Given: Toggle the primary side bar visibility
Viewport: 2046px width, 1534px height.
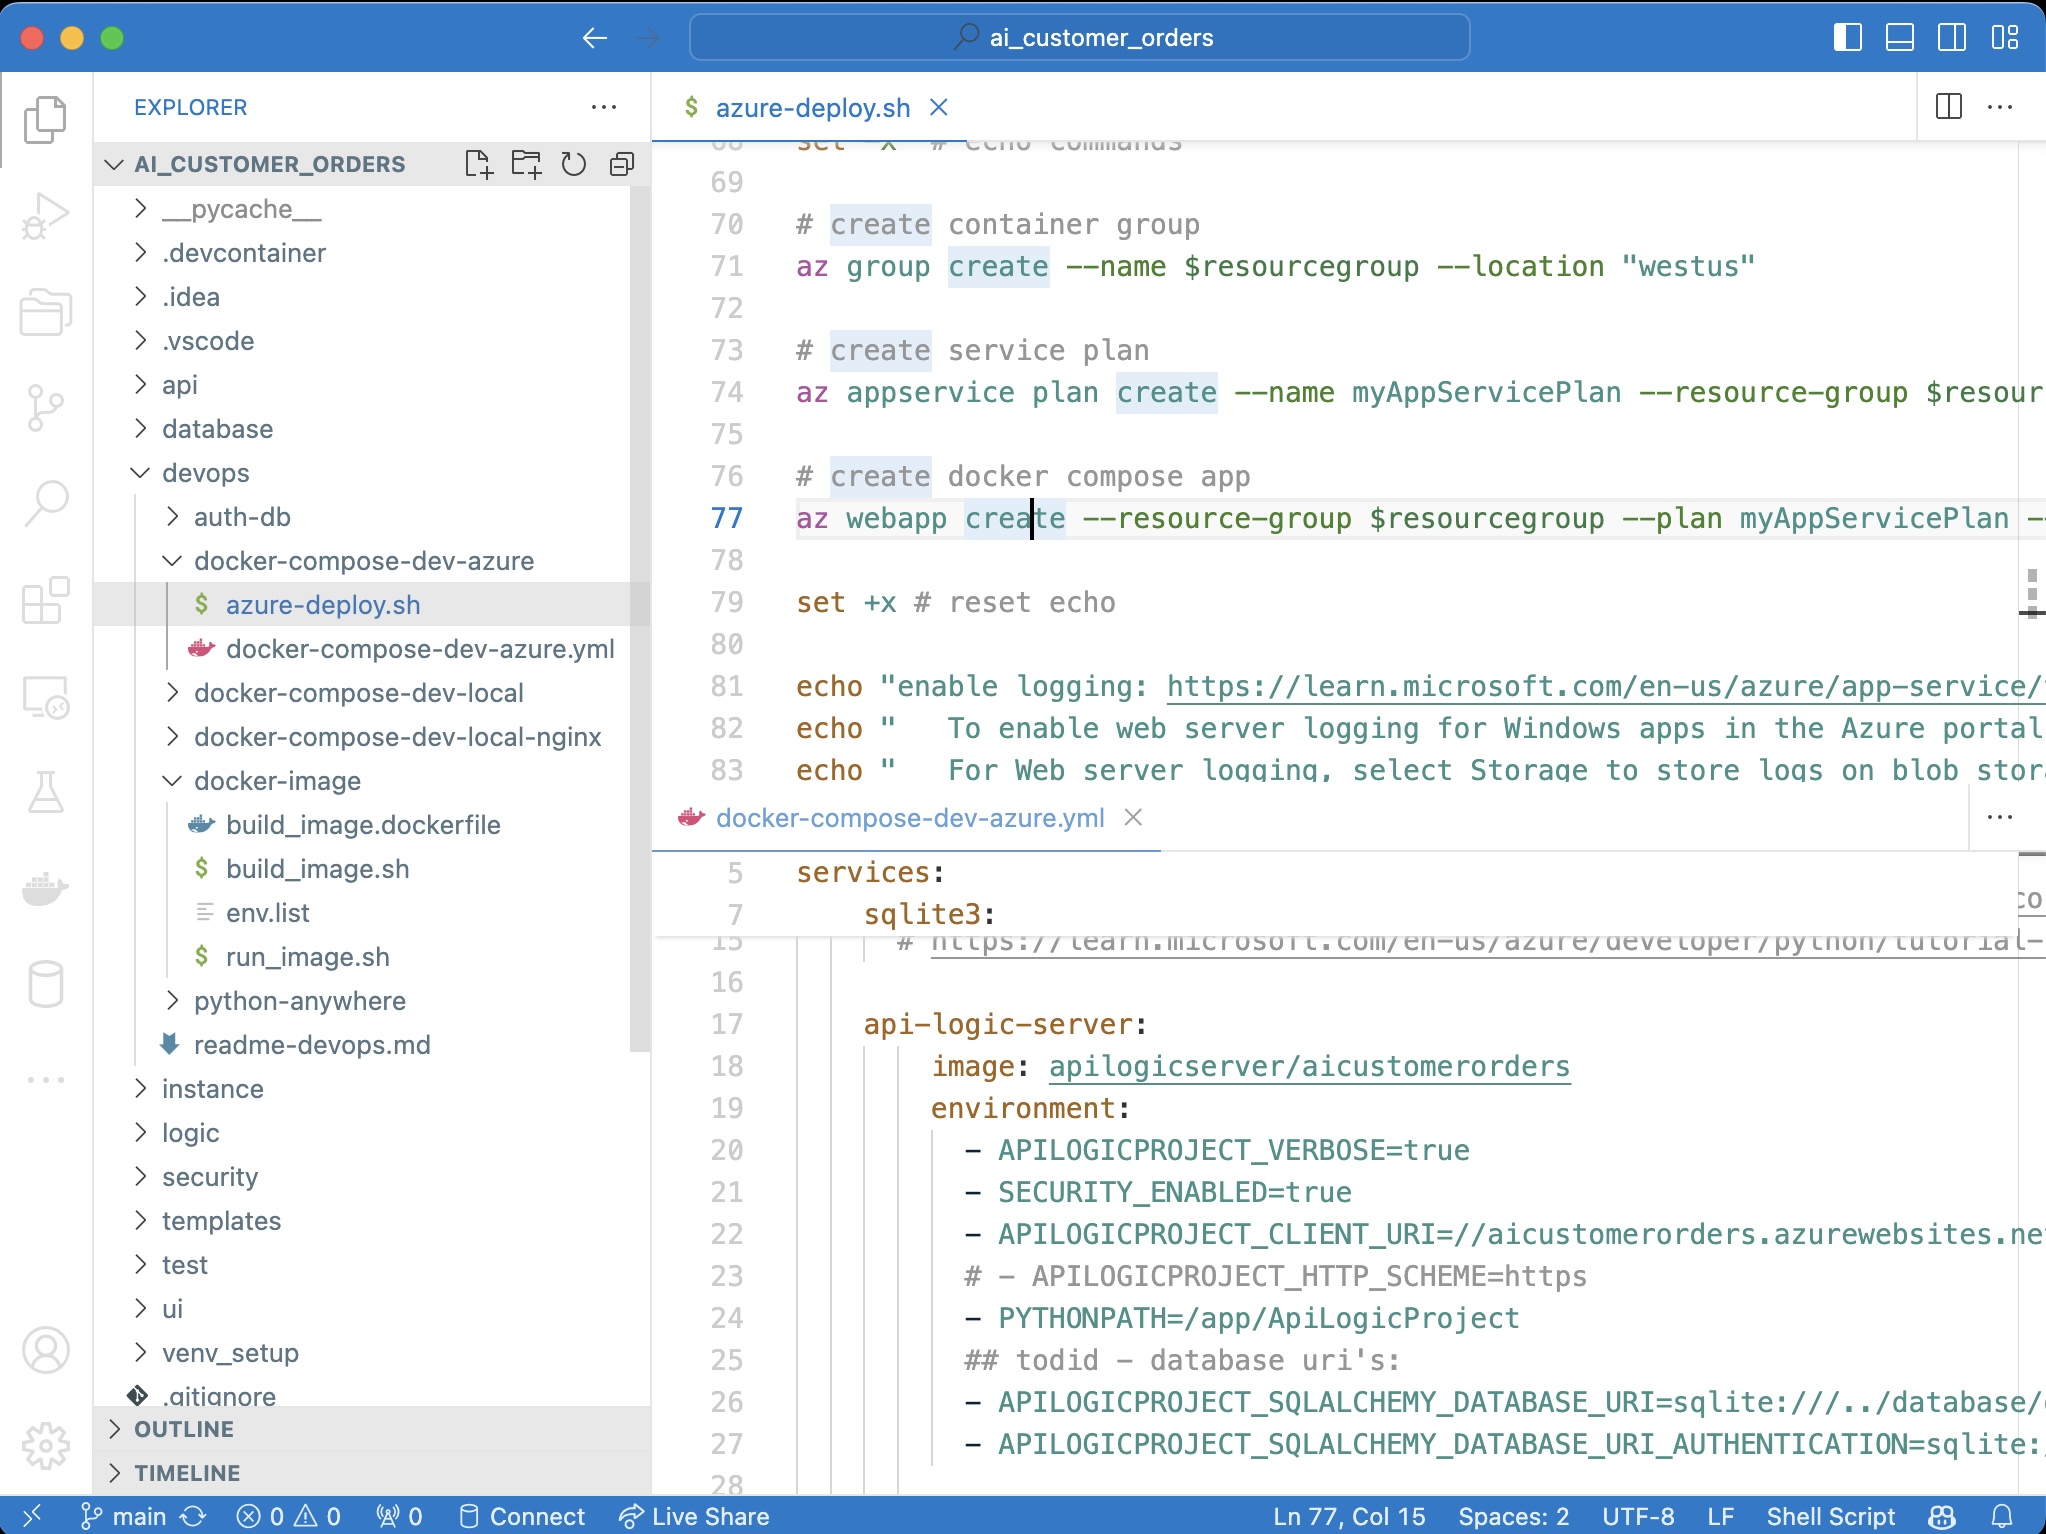Looking at the screenshot, I should pos(1847,38).
